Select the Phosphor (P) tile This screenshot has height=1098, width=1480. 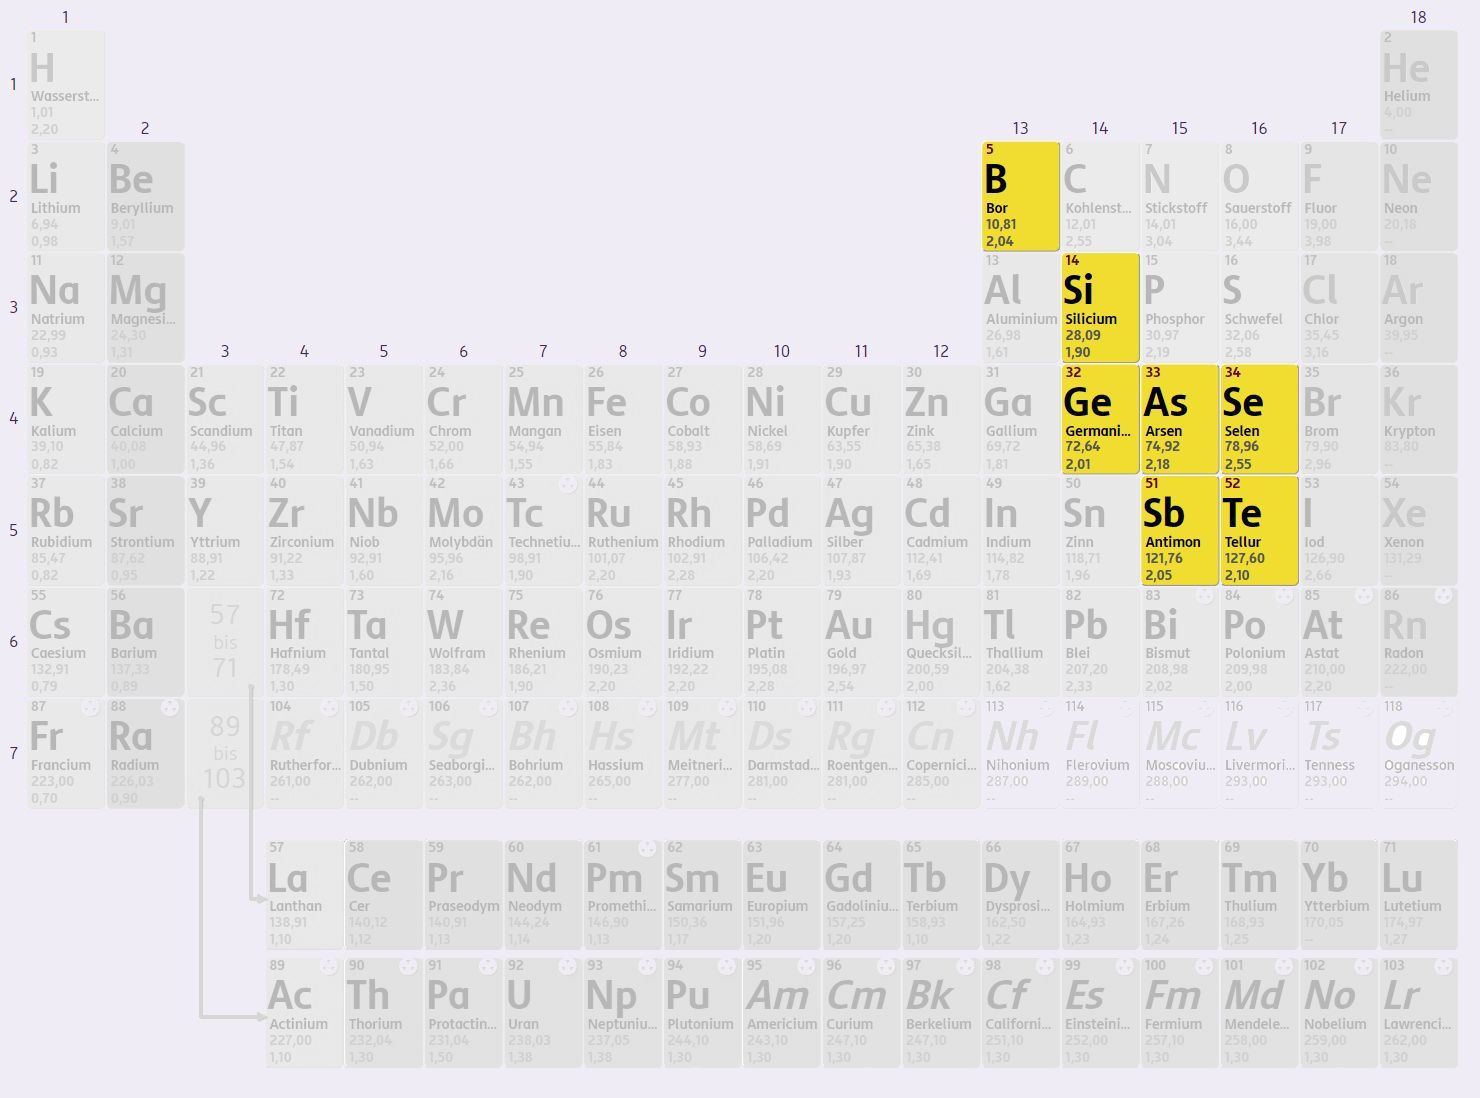coord(1180,307)
